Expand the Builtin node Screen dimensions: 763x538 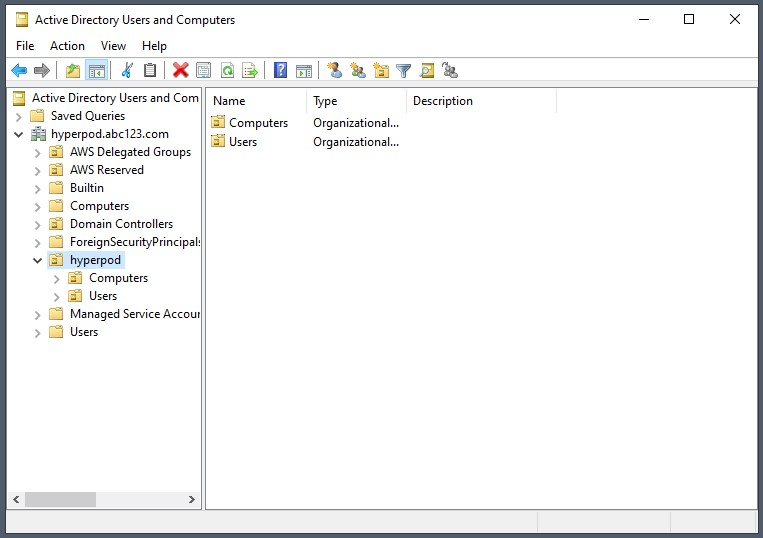click(37, 189)
